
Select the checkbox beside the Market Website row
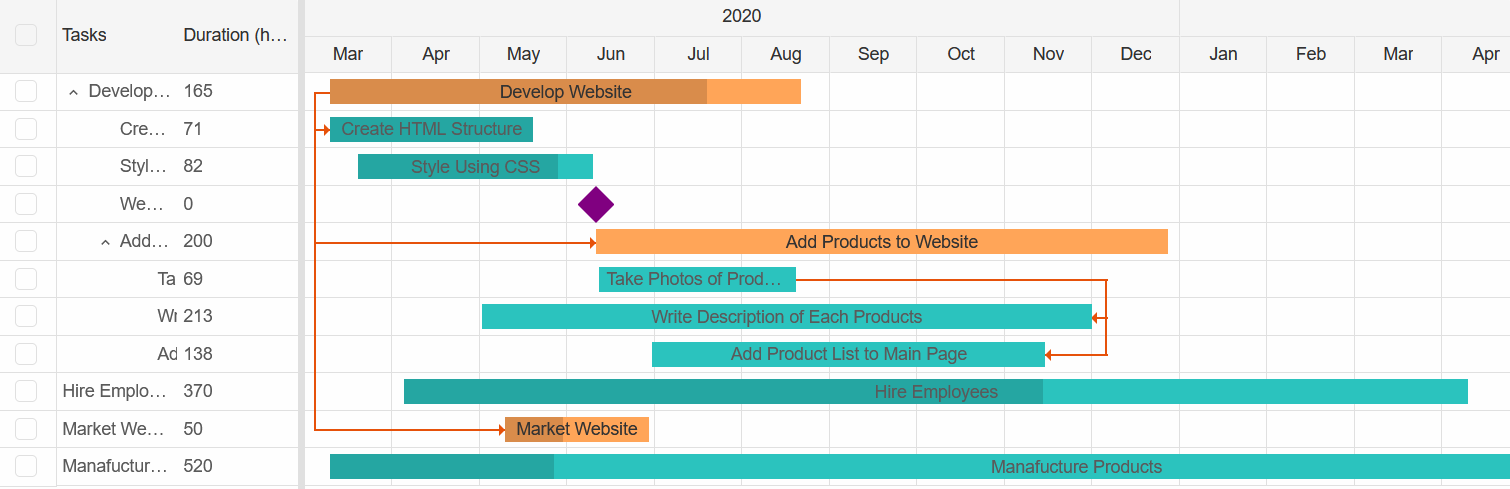pos(26,429)
